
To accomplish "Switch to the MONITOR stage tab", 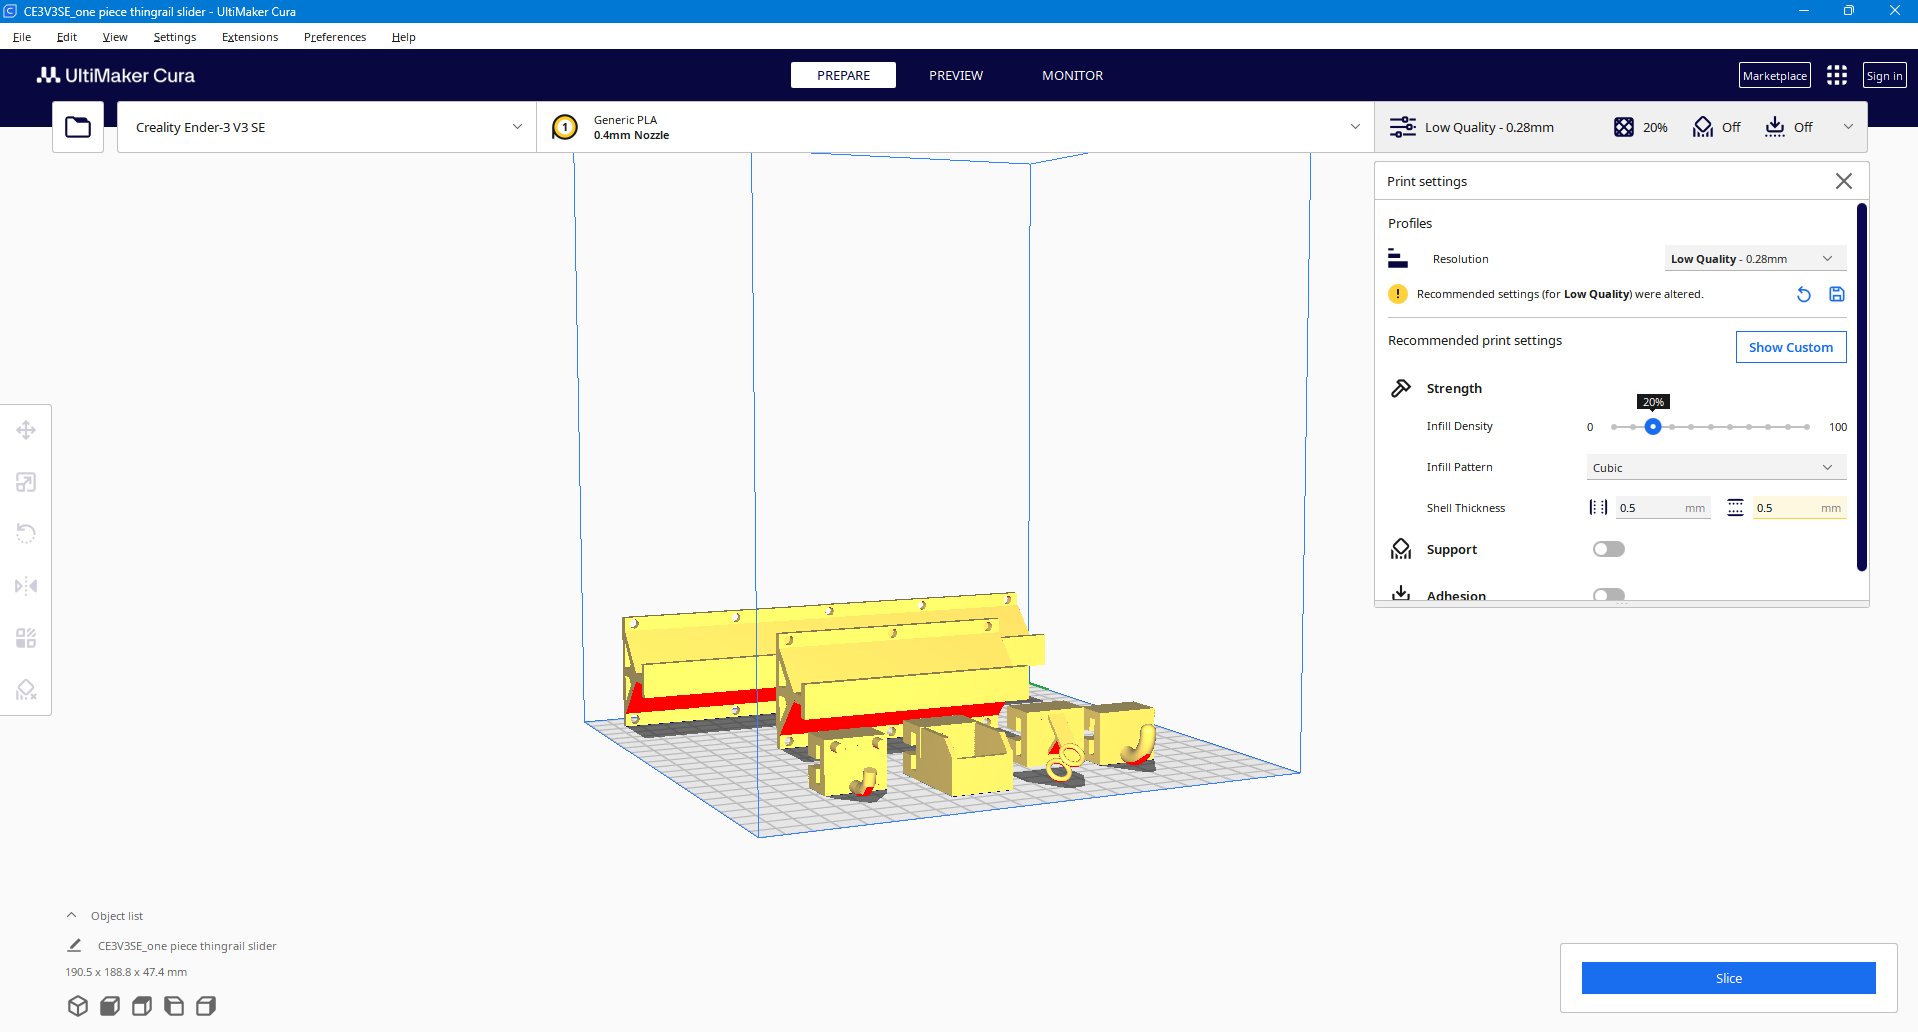I will pos(1073,75).
